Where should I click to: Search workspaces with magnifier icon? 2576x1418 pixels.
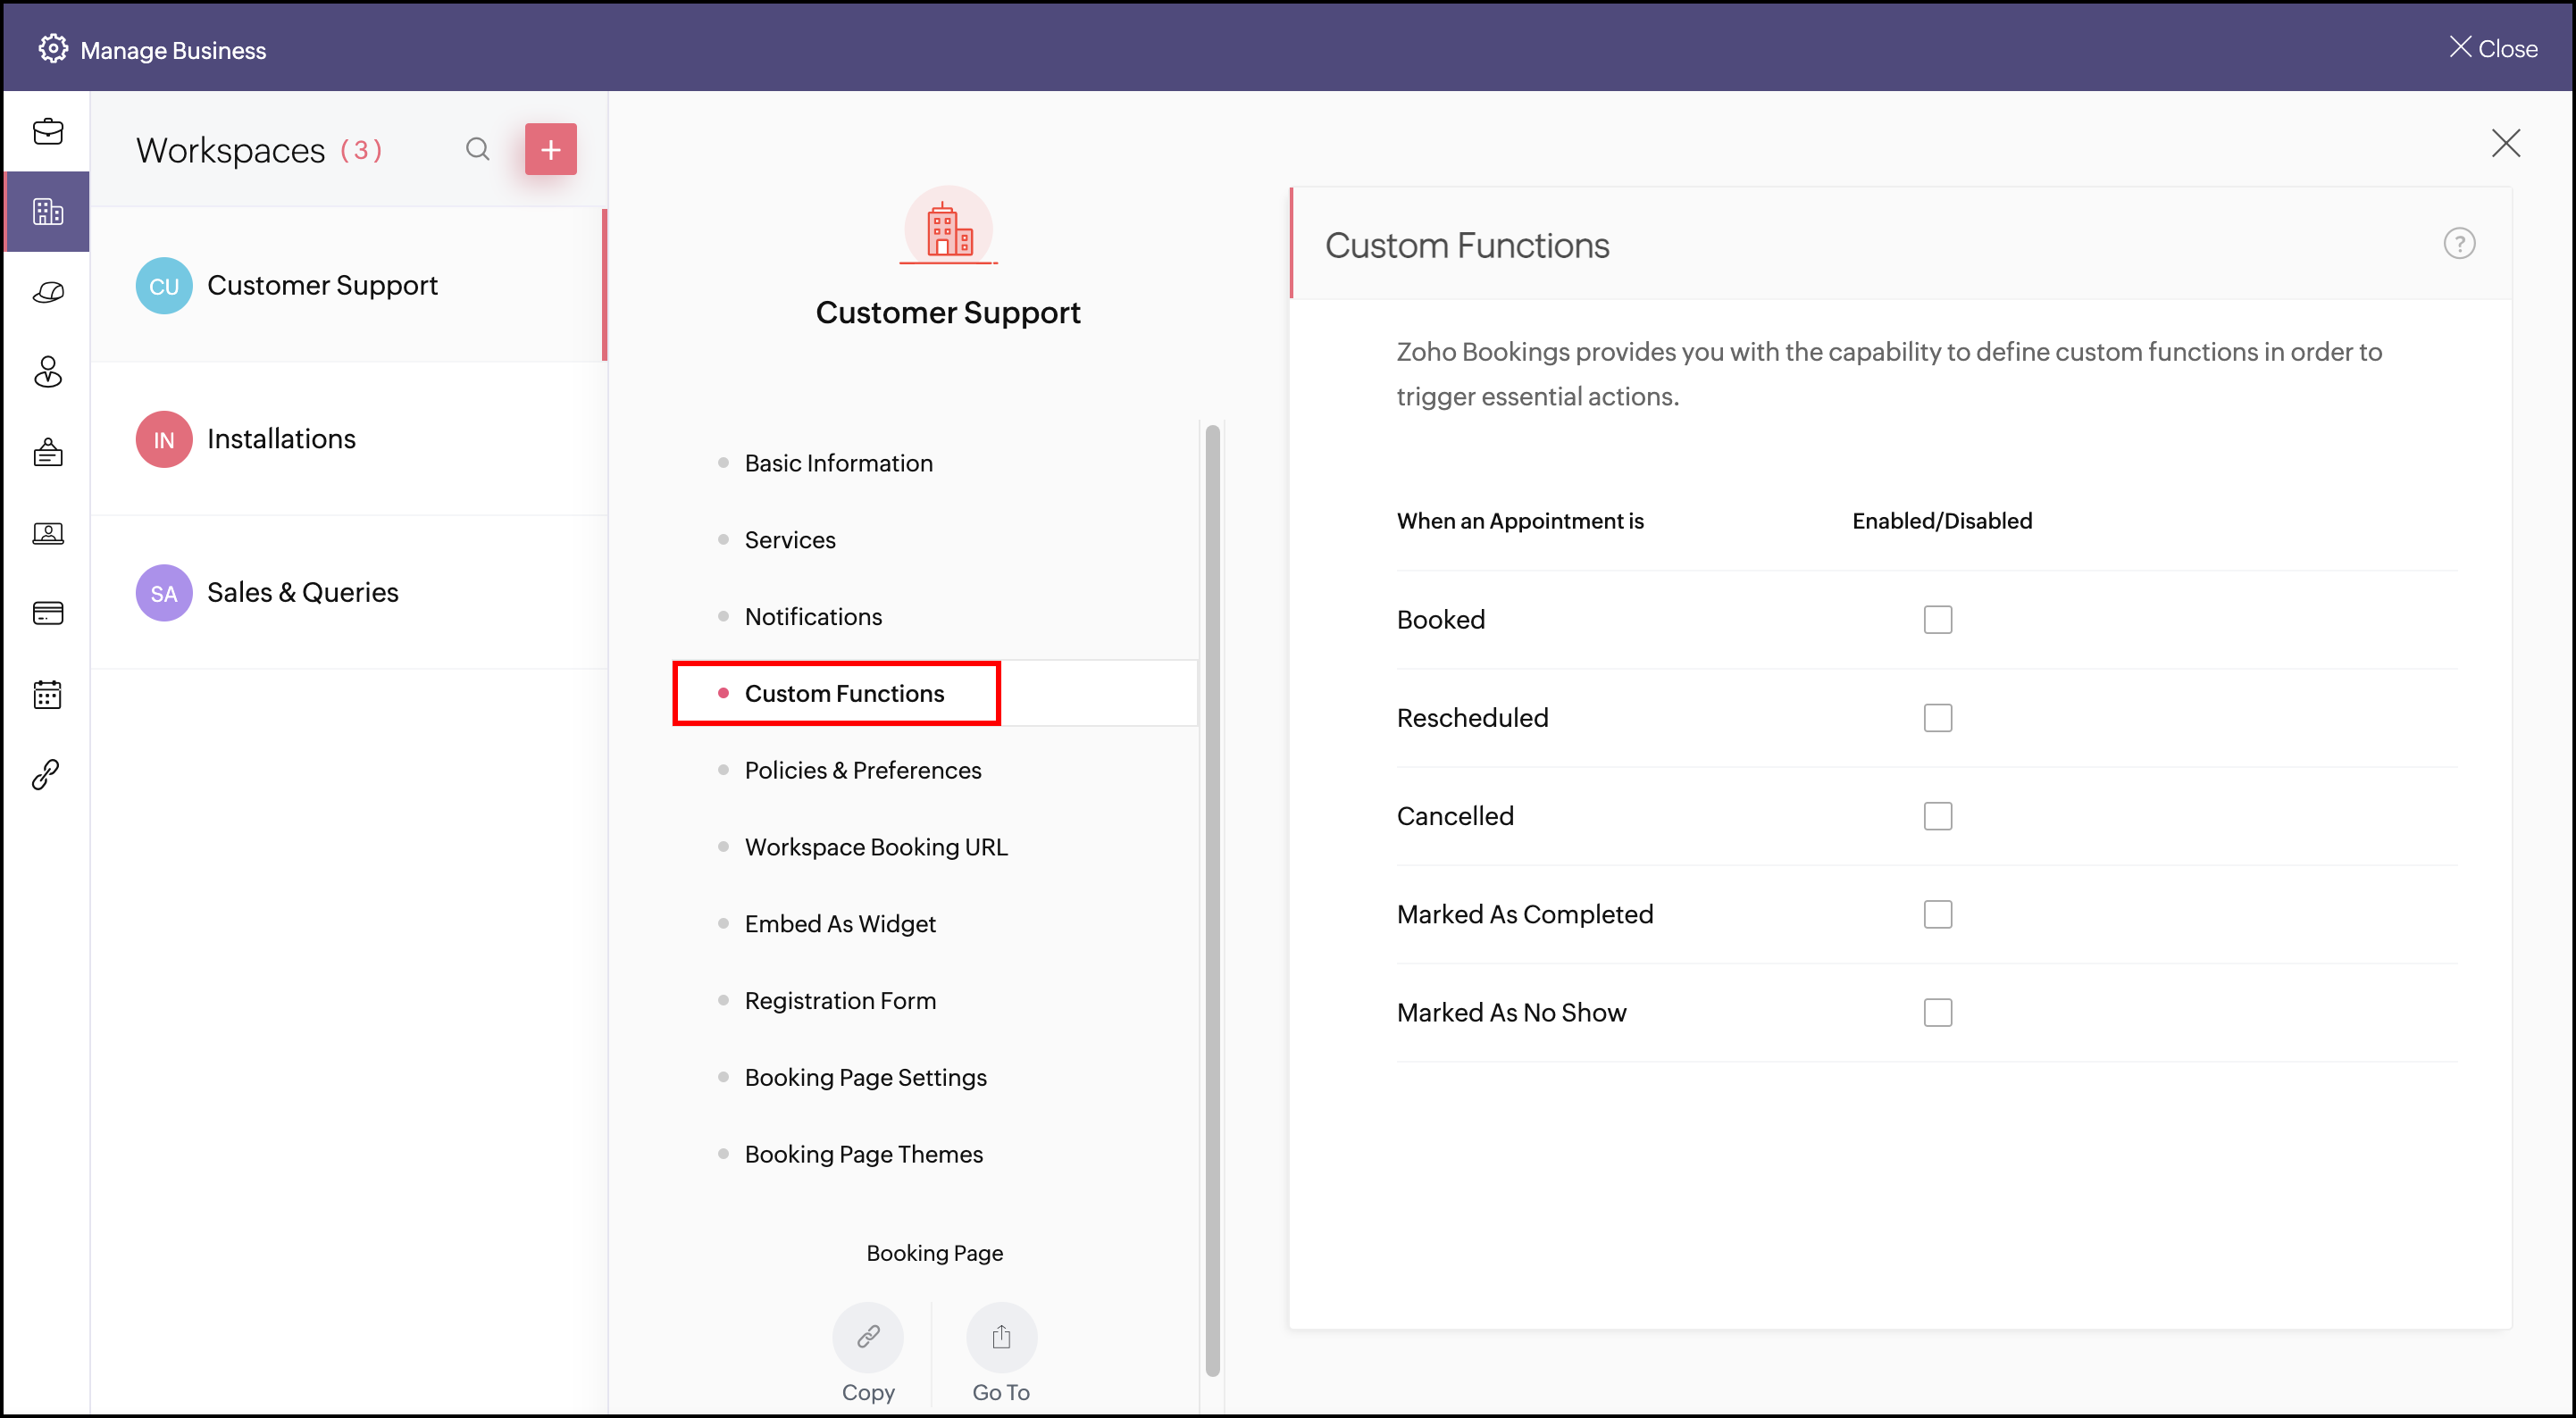click(x=478, y=150)
